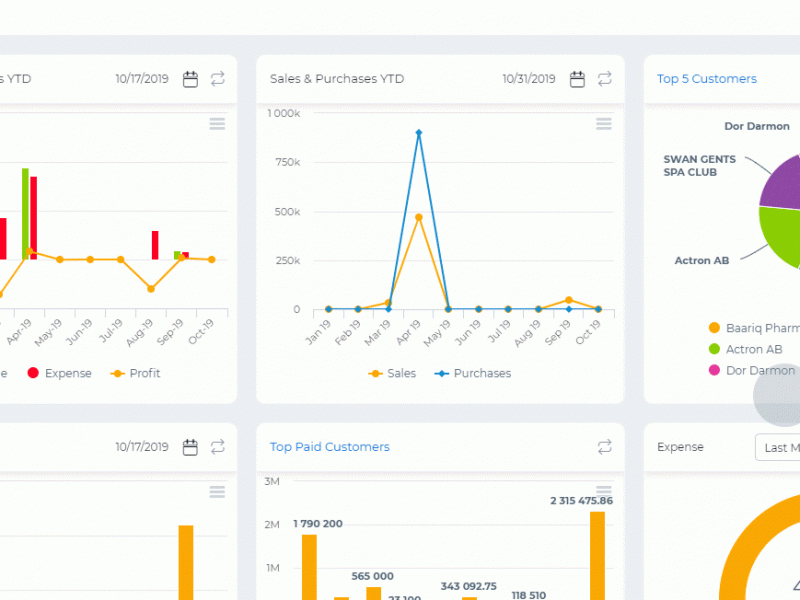This screenshot has height=600, width=800.
Task: Toggle Sales series in chart legend
Action: pos(392,373)
